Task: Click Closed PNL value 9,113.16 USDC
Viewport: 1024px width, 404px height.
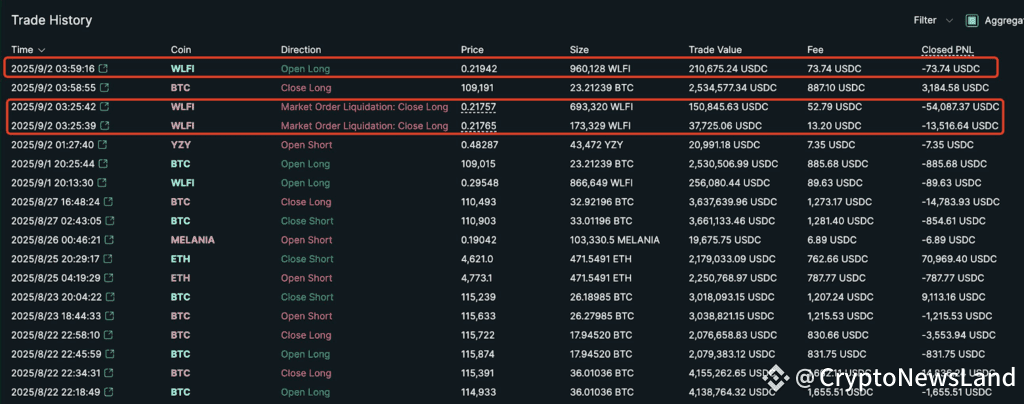Action: tap(952, 297)
